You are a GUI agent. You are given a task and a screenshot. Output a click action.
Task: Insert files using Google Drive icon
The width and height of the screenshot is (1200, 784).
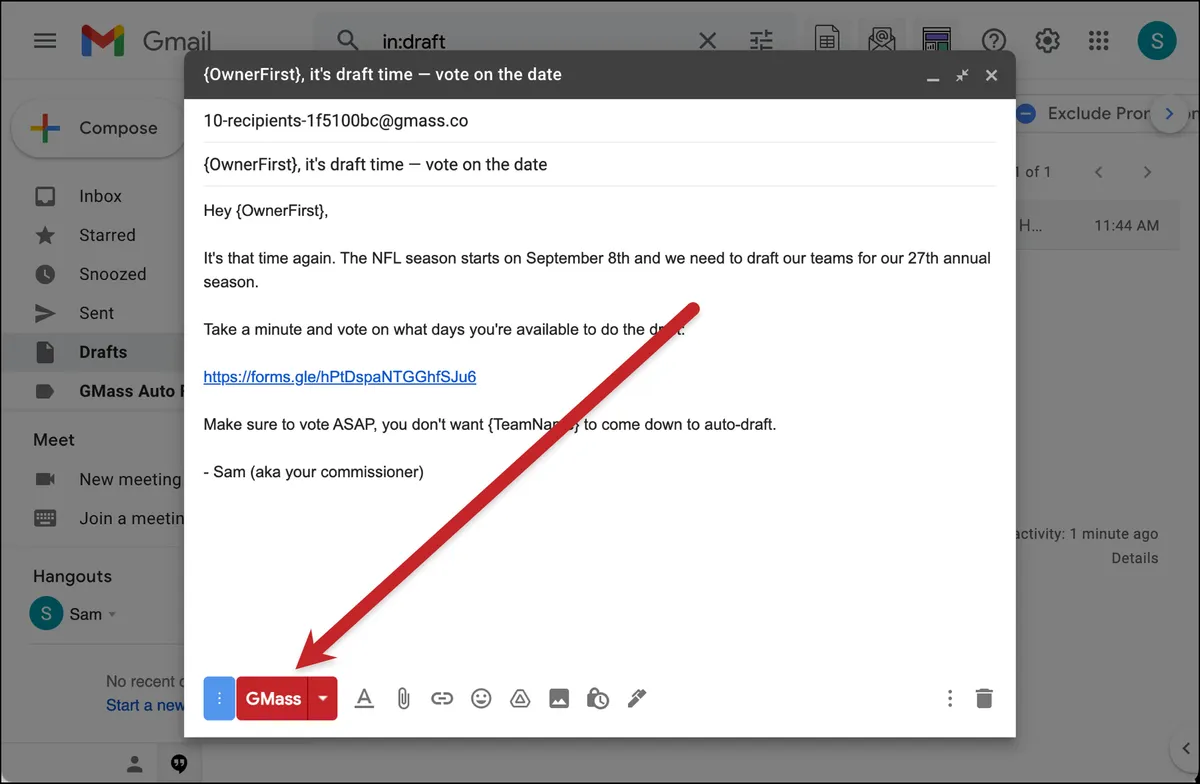[520, 699]
